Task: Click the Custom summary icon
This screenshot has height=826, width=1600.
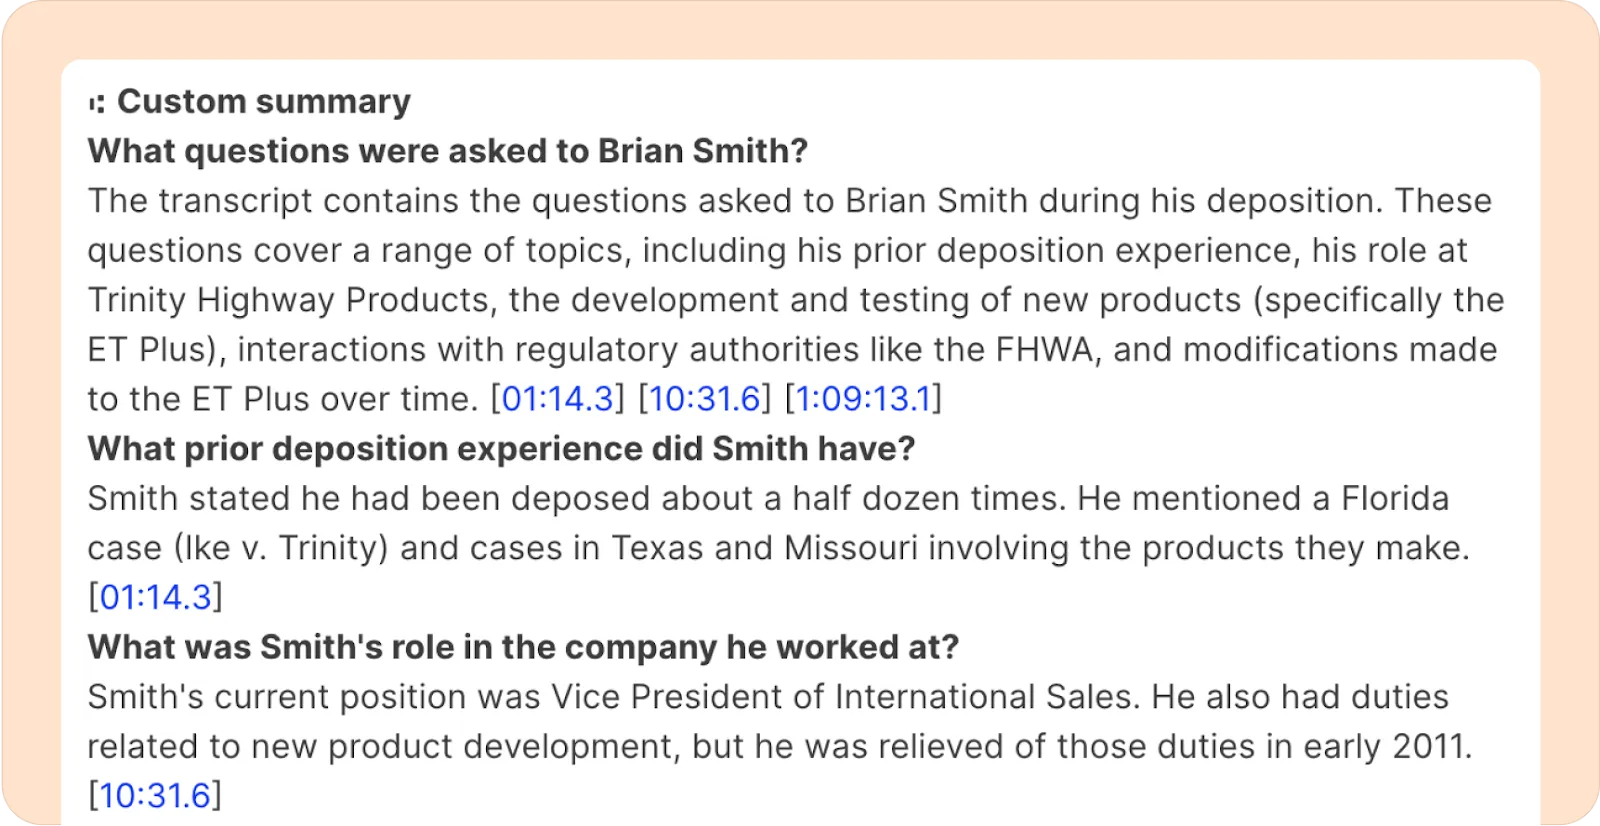Action: pos(97,103)
